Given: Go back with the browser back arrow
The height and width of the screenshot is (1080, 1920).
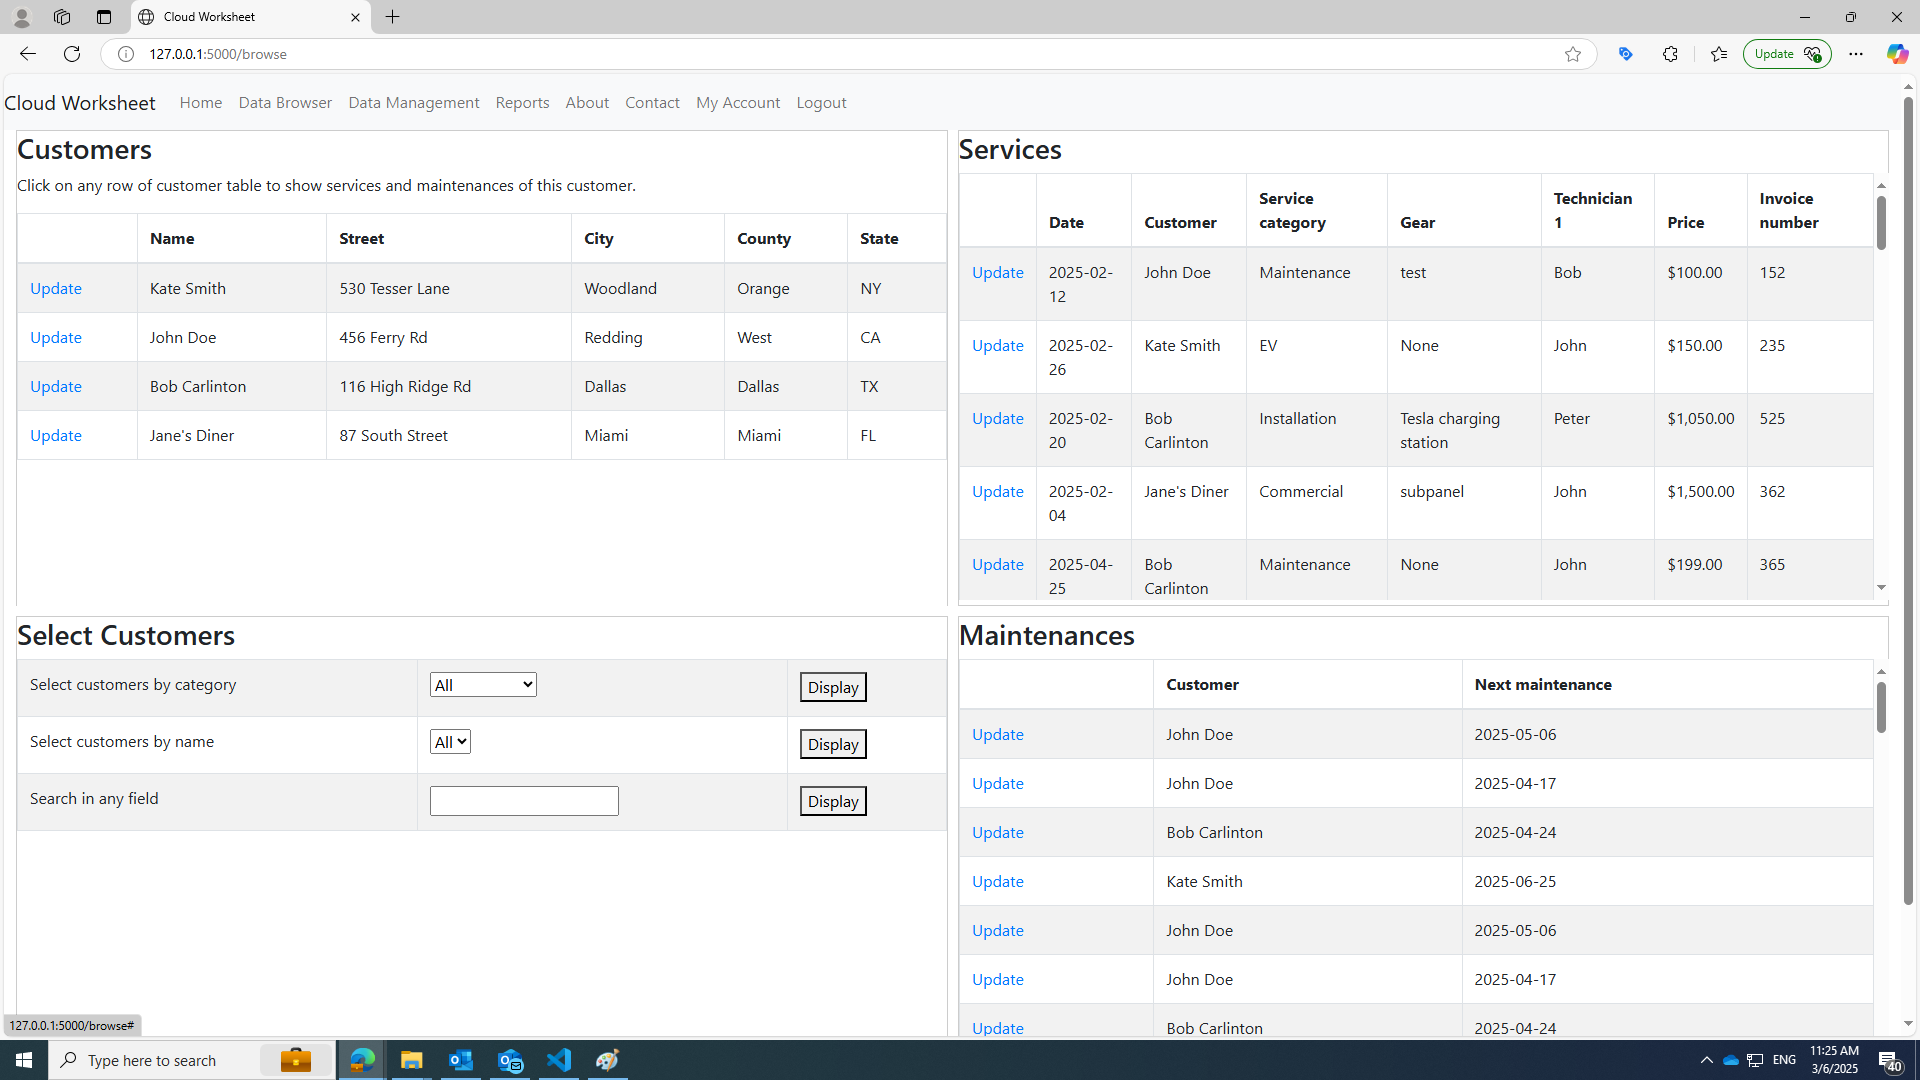Looking at the screenshot, I should pyautogui.click(x=27, y=54).
